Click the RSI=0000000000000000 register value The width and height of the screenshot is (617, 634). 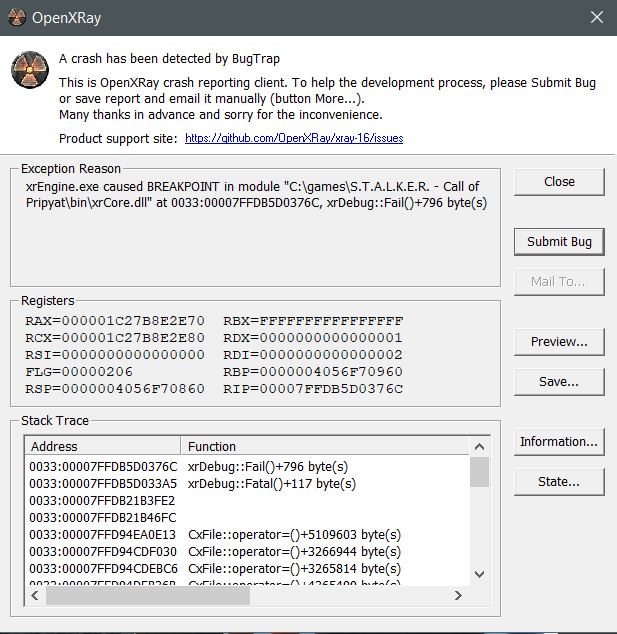point(115,355)
